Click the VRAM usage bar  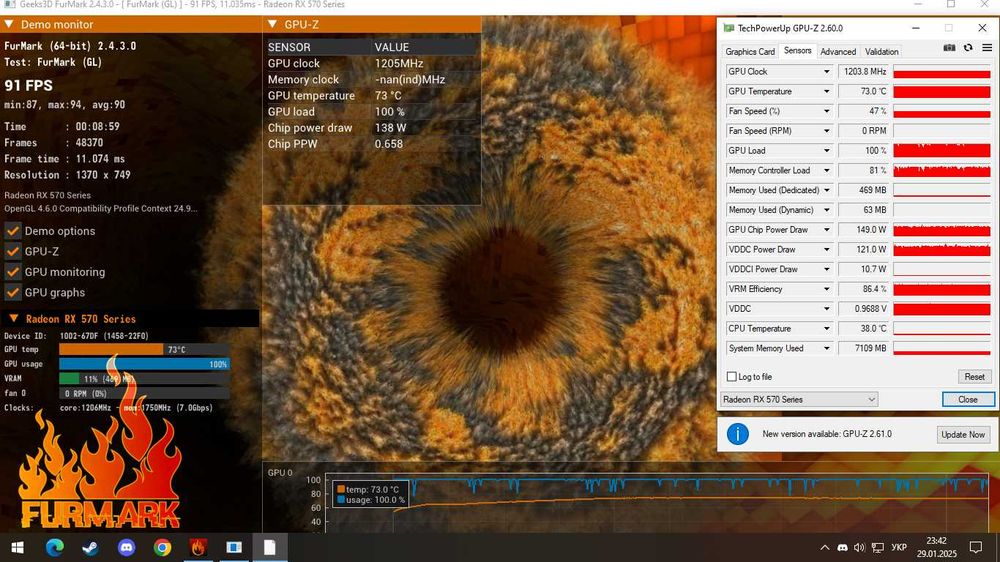(x=144, y=379)
